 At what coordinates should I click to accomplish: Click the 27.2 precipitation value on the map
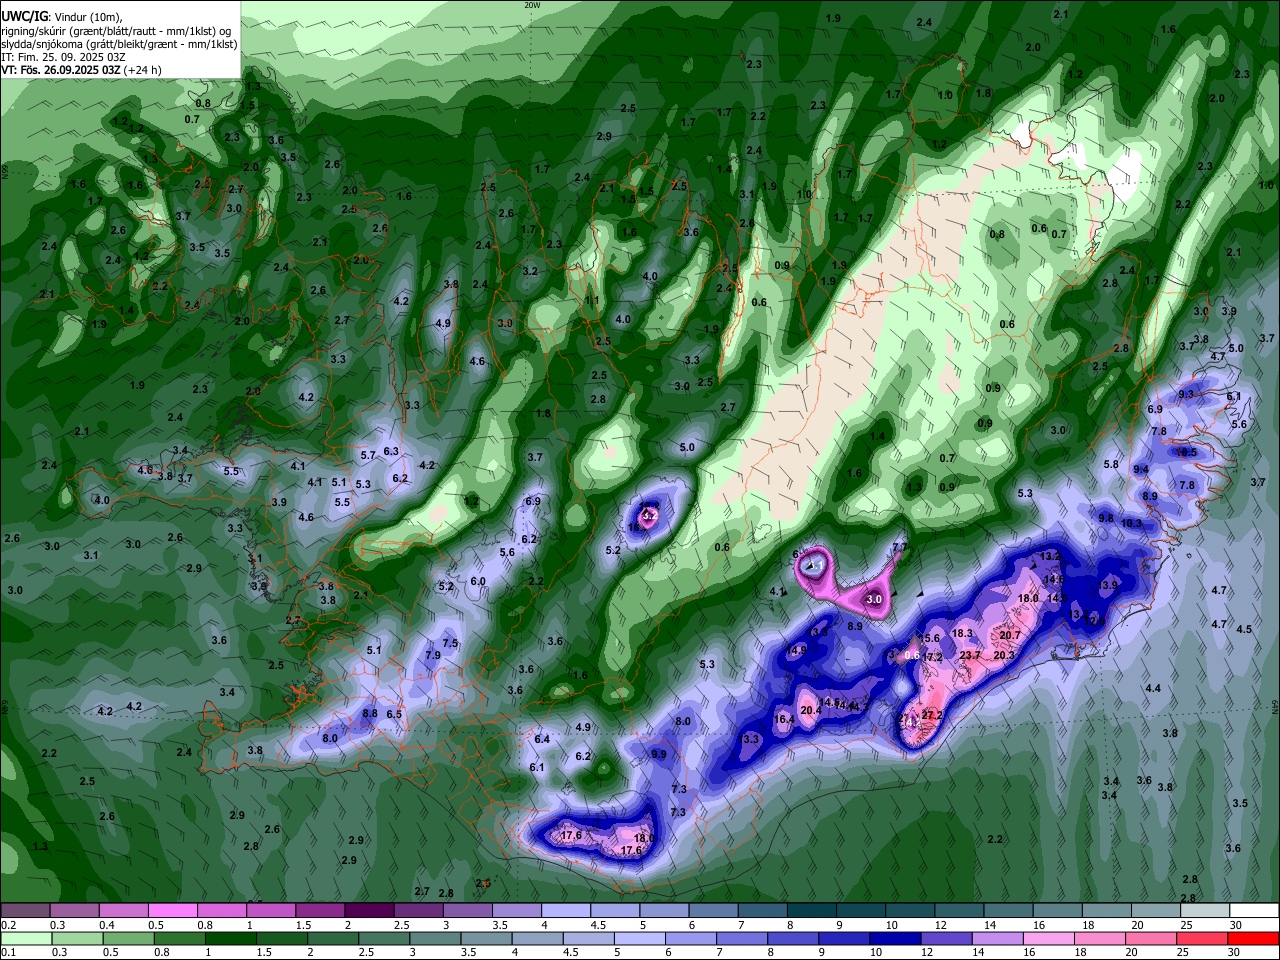click(x=932, y=715)
